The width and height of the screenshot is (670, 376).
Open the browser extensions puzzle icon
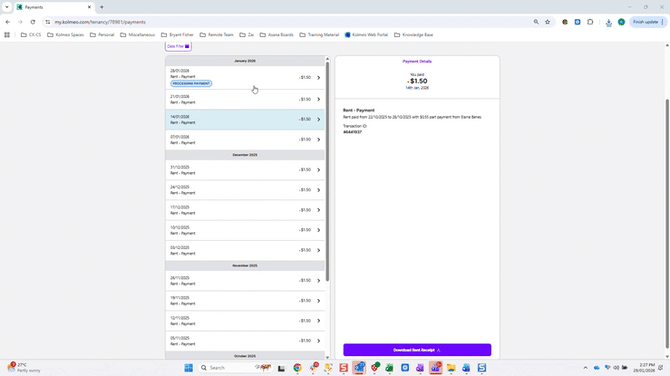point(590,22)
